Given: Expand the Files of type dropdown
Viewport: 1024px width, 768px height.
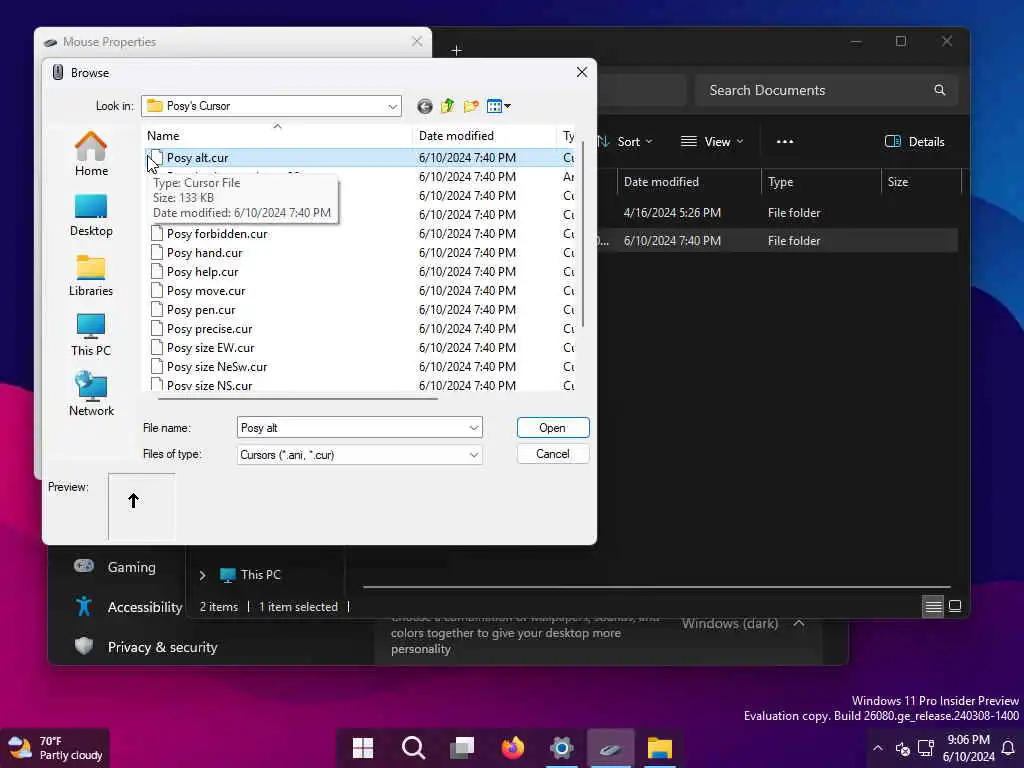Looking at the screenshot, I should coord(473,455).
